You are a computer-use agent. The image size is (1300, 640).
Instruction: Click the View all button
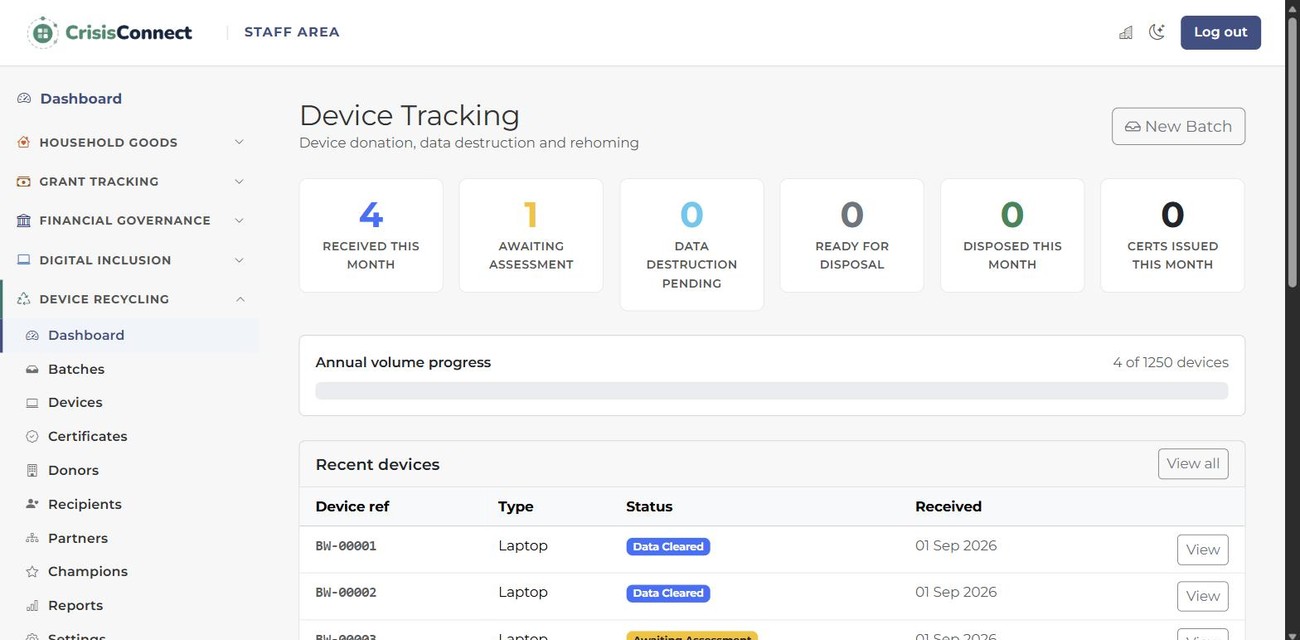tap(1193, 464)
